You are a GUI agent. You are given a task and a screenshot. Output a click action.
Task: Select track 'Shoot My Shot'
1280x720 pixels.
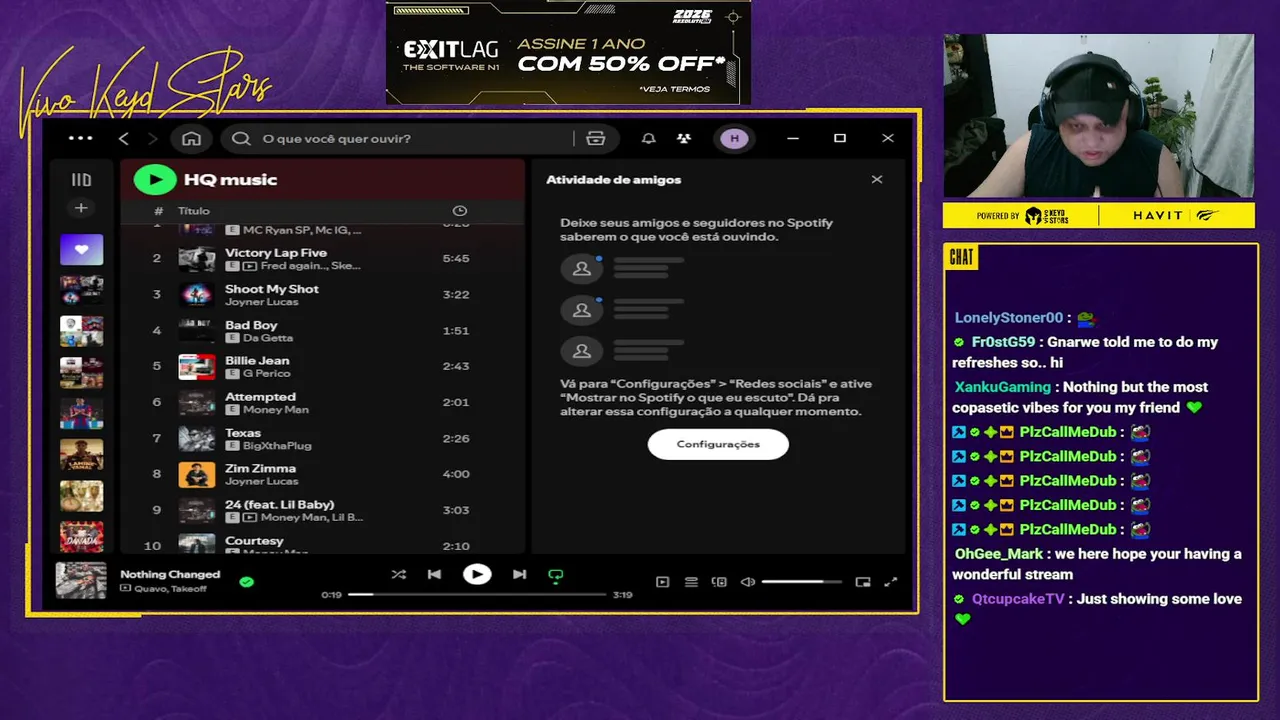coord(322,294)
